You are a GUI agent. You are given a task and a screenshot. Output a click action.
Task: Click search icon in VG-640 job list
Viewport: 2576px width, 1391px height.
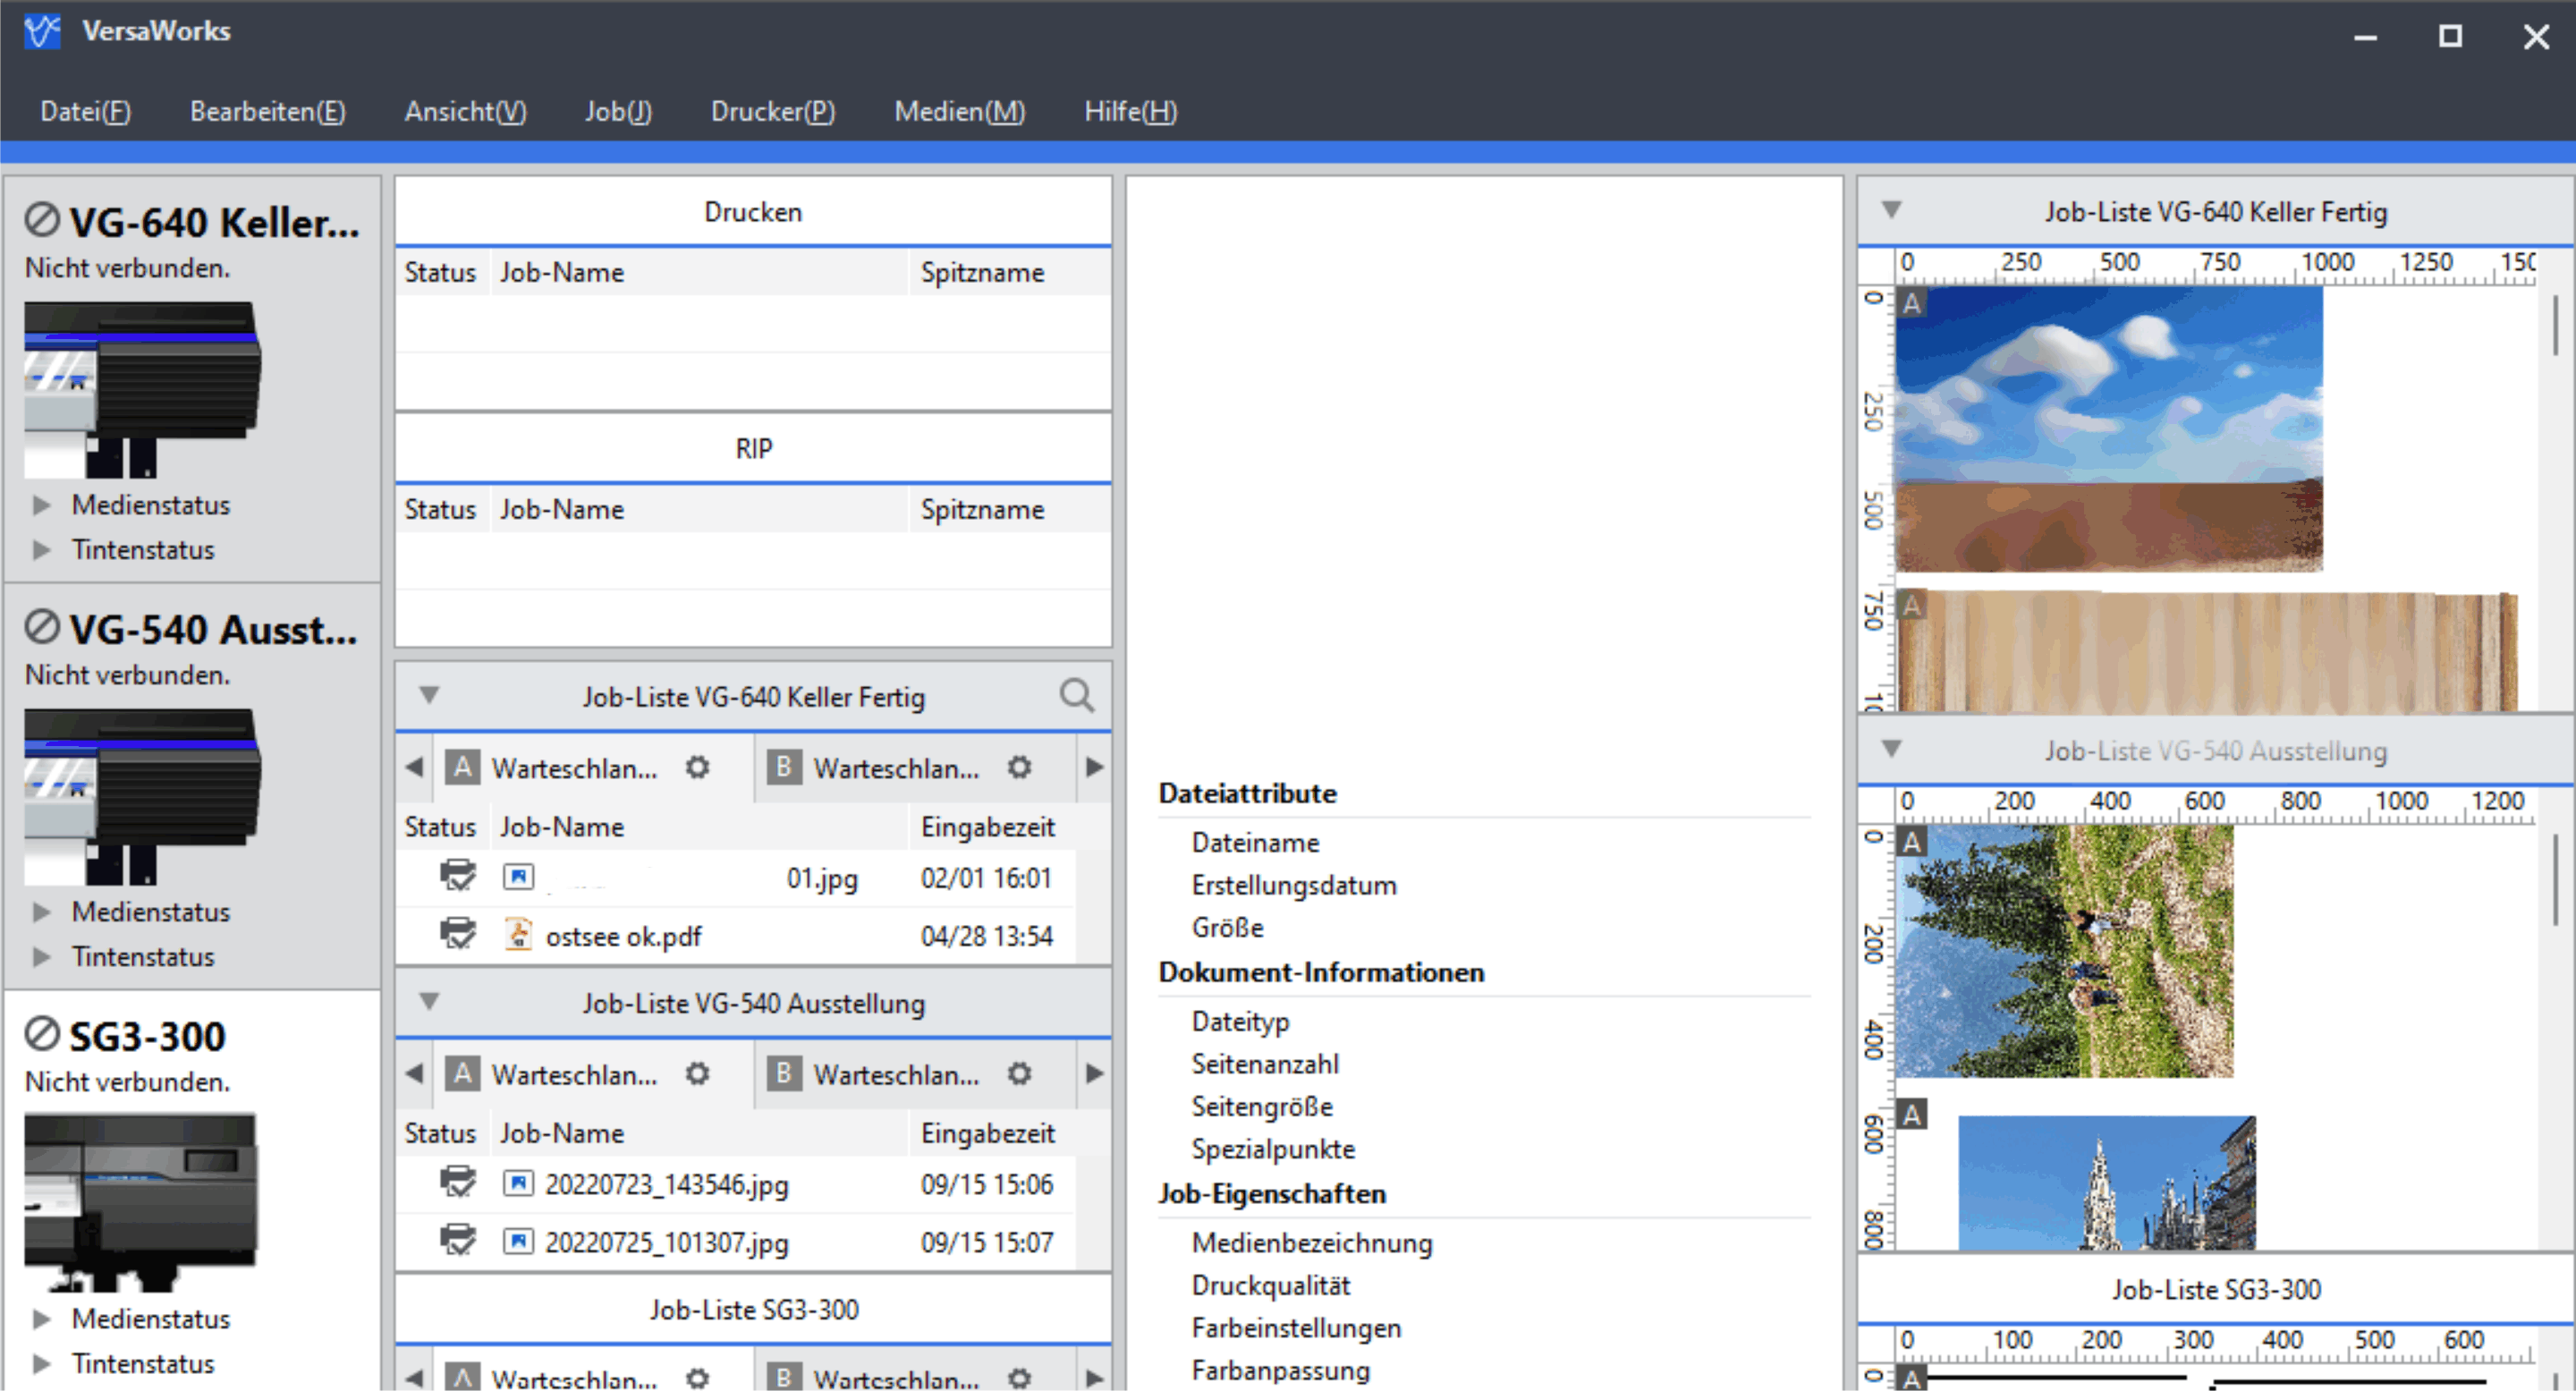[1076, 695]
